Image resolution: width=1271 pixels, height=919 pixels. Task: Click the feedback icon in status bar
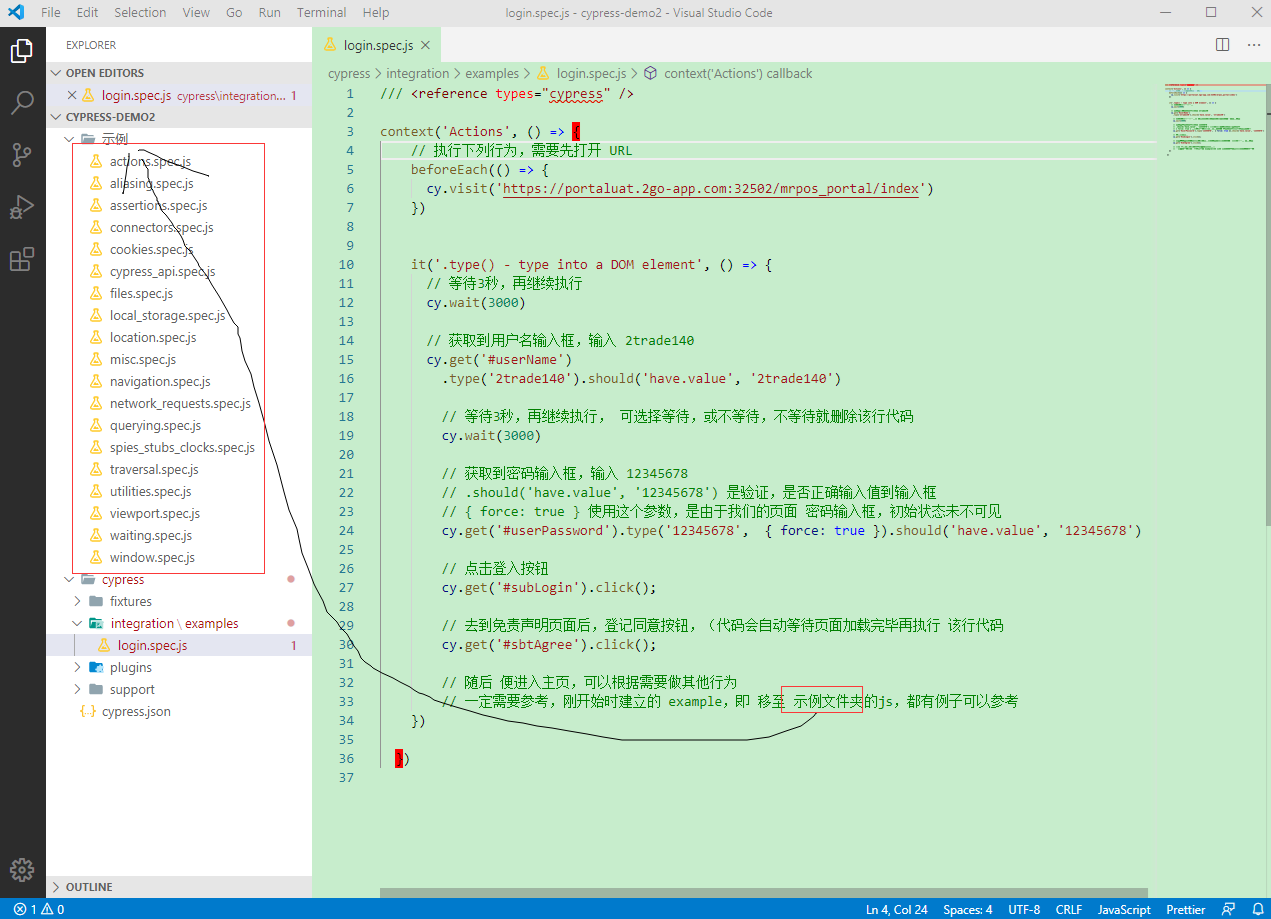point(1229,909)
